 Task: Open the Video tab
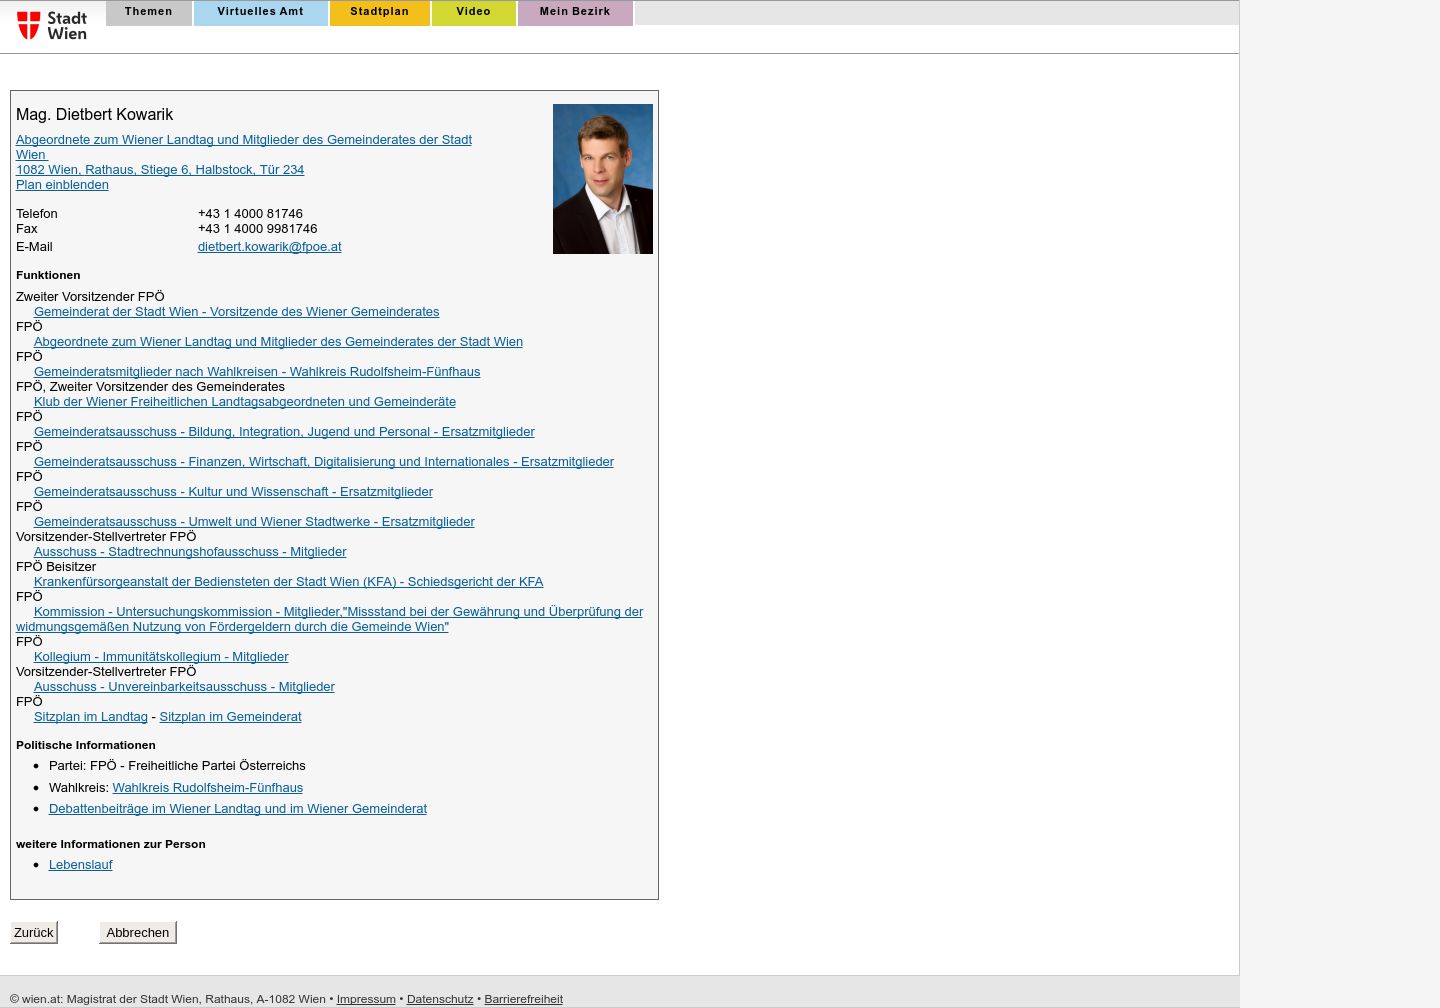click(474, 12)
